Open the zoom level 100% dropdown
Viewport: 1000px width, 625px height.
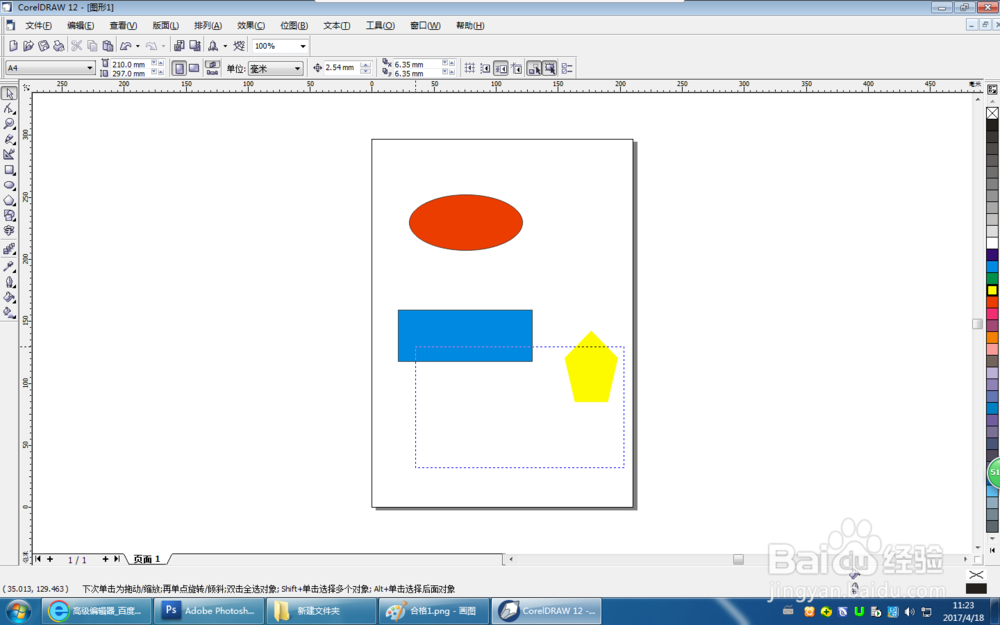303,46
